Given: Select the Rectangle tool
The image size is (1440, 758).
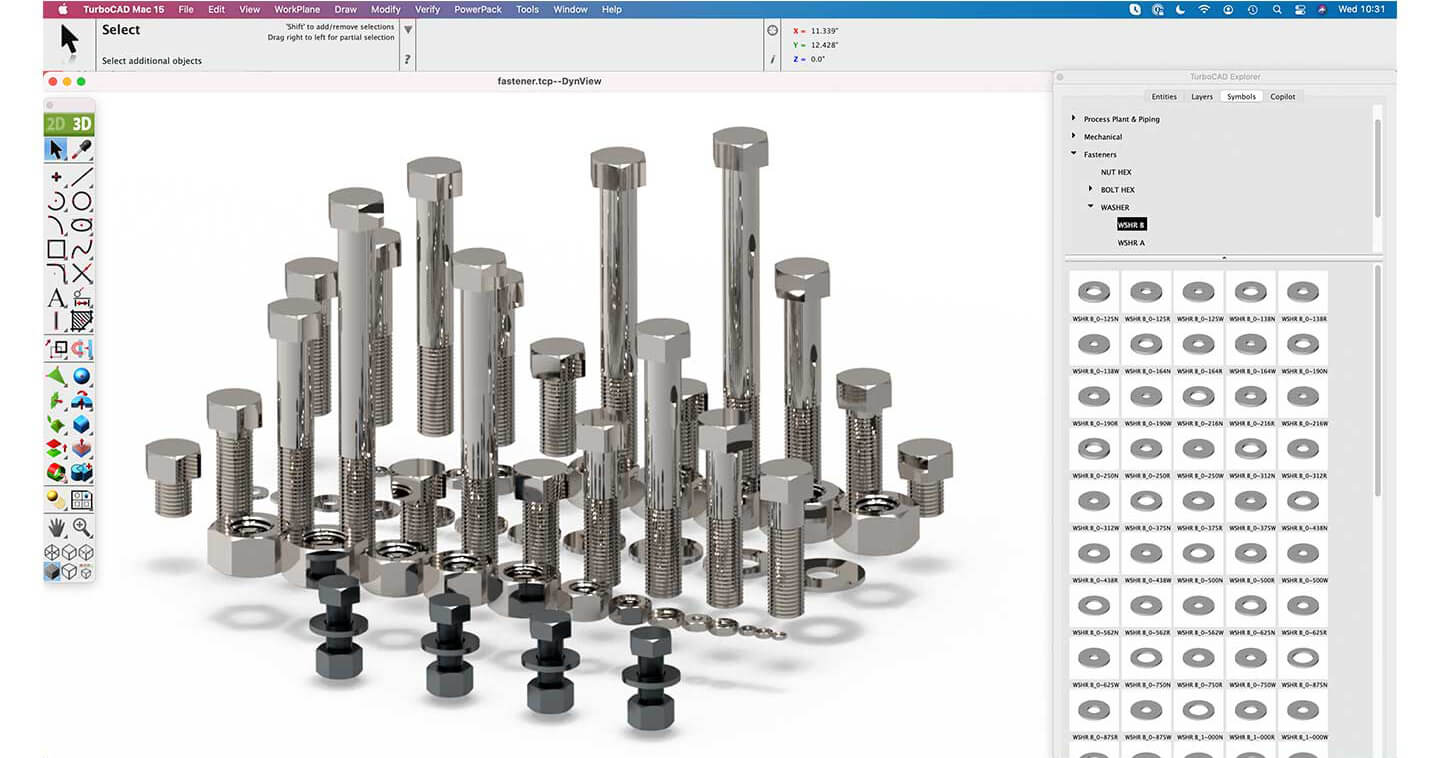Looking at the screenshot, I should click(x=56, y=249).
